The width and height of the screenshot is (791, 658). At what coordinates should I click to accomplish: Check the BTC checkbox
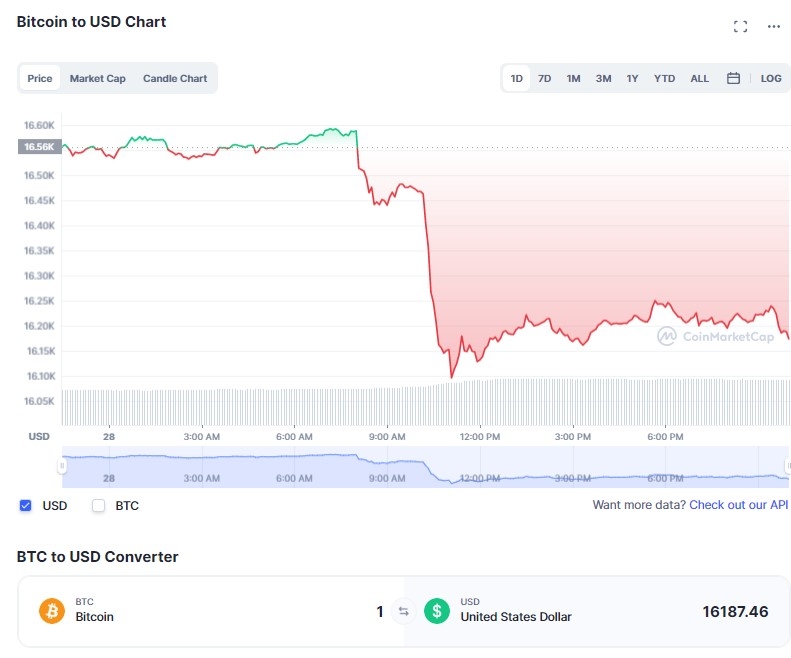(98, 506)
